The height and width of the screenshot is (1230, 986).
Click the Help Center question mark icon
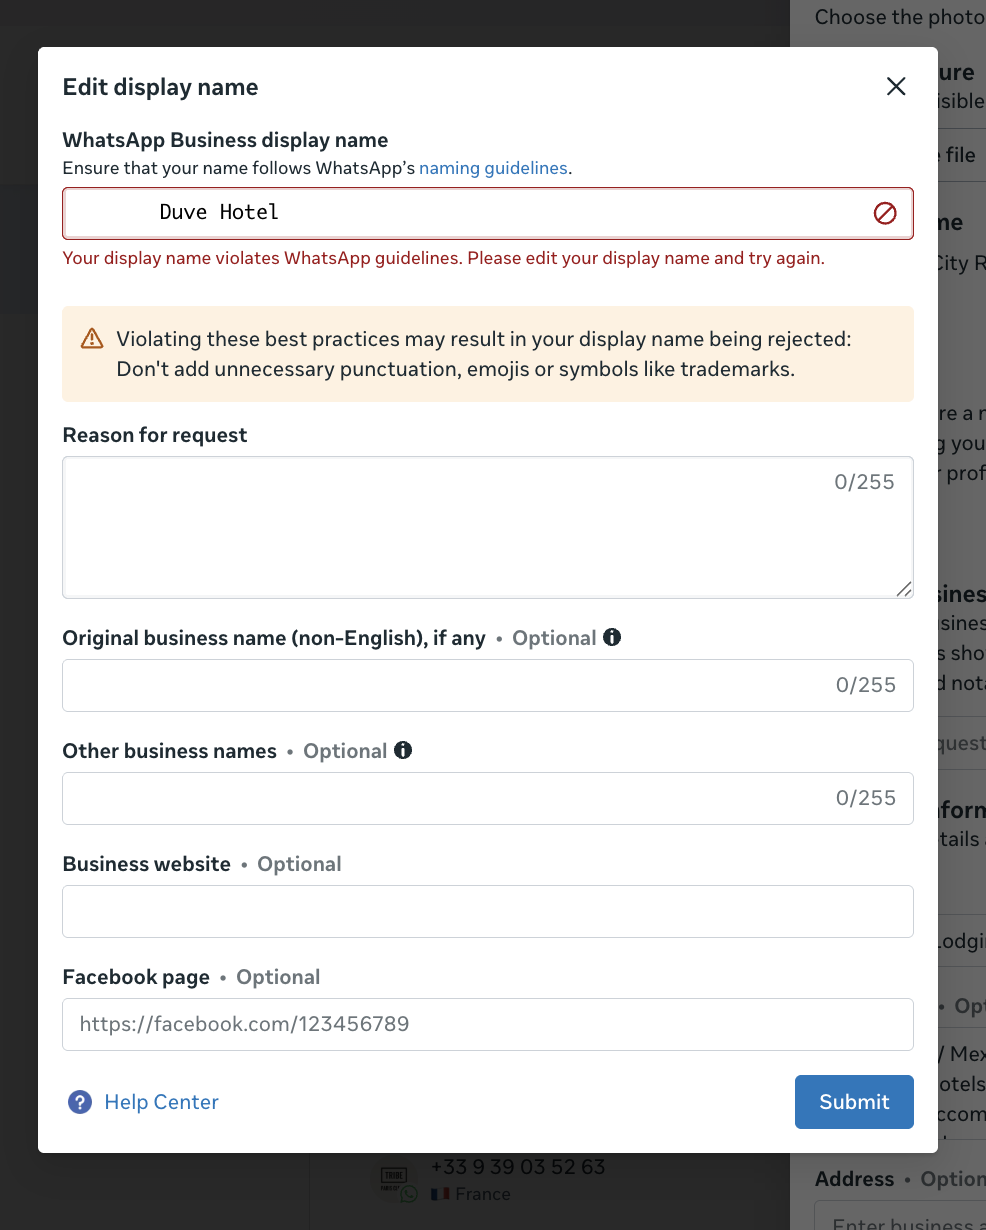tap(80, 1102)
